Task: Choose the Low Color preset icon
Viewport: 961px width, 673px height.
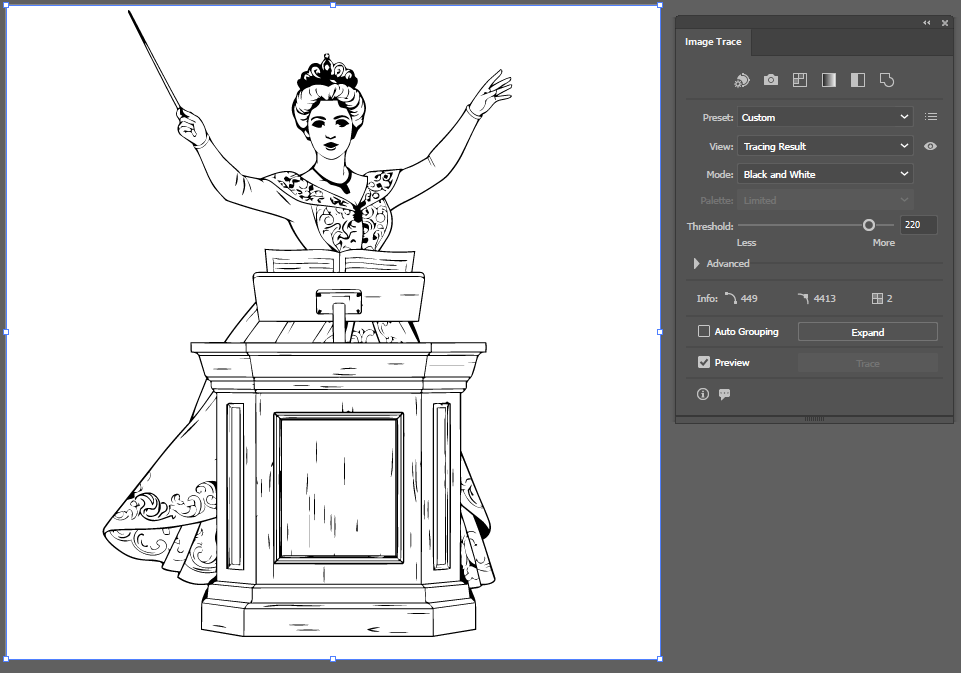Action: 800,80
